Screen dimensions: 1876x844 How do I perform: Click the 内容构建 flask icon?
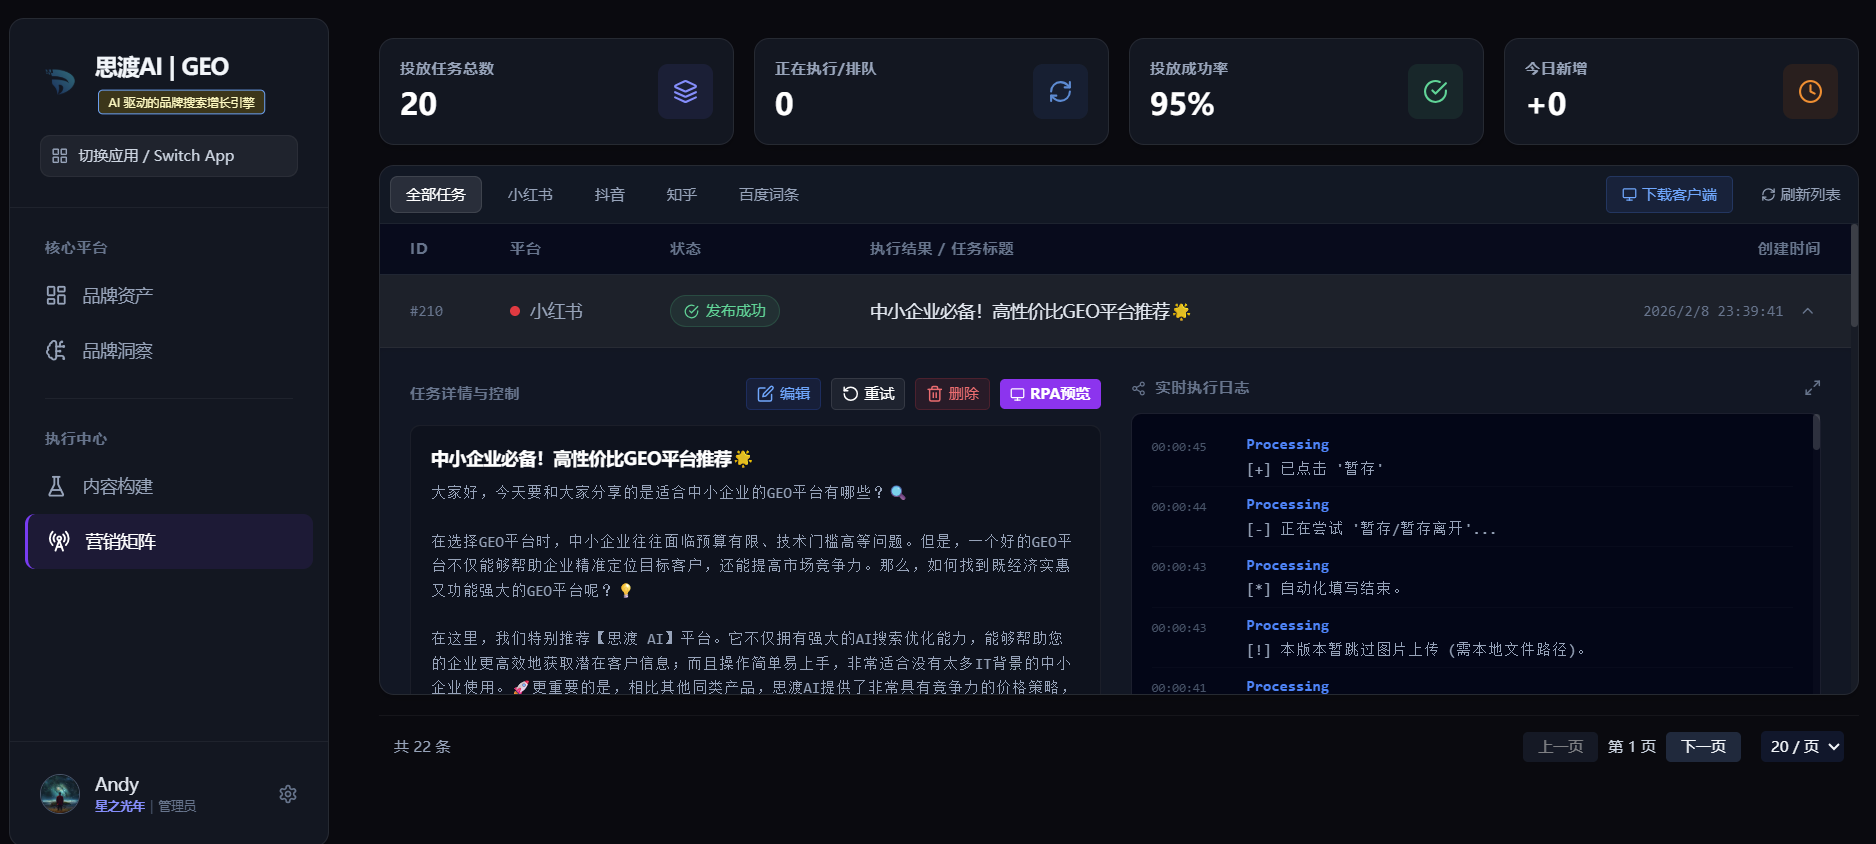tap(56, 486)
